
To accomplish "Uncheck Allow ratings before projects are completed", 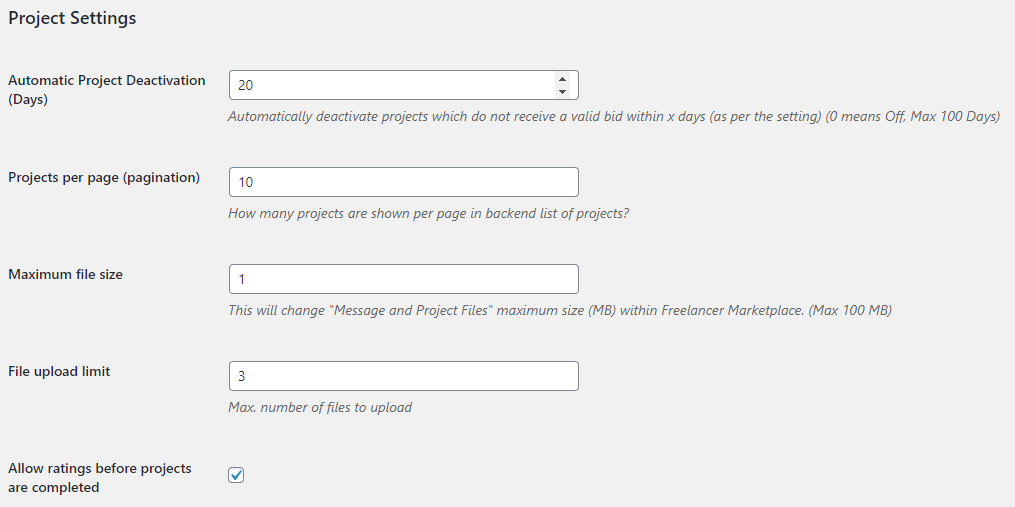I will coord(236,475).
